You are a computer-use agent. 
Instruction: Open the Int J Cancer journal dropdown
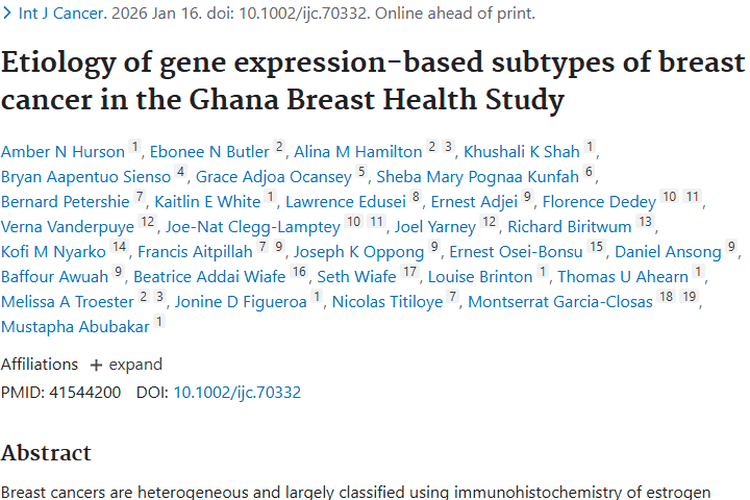click(42, 14)
